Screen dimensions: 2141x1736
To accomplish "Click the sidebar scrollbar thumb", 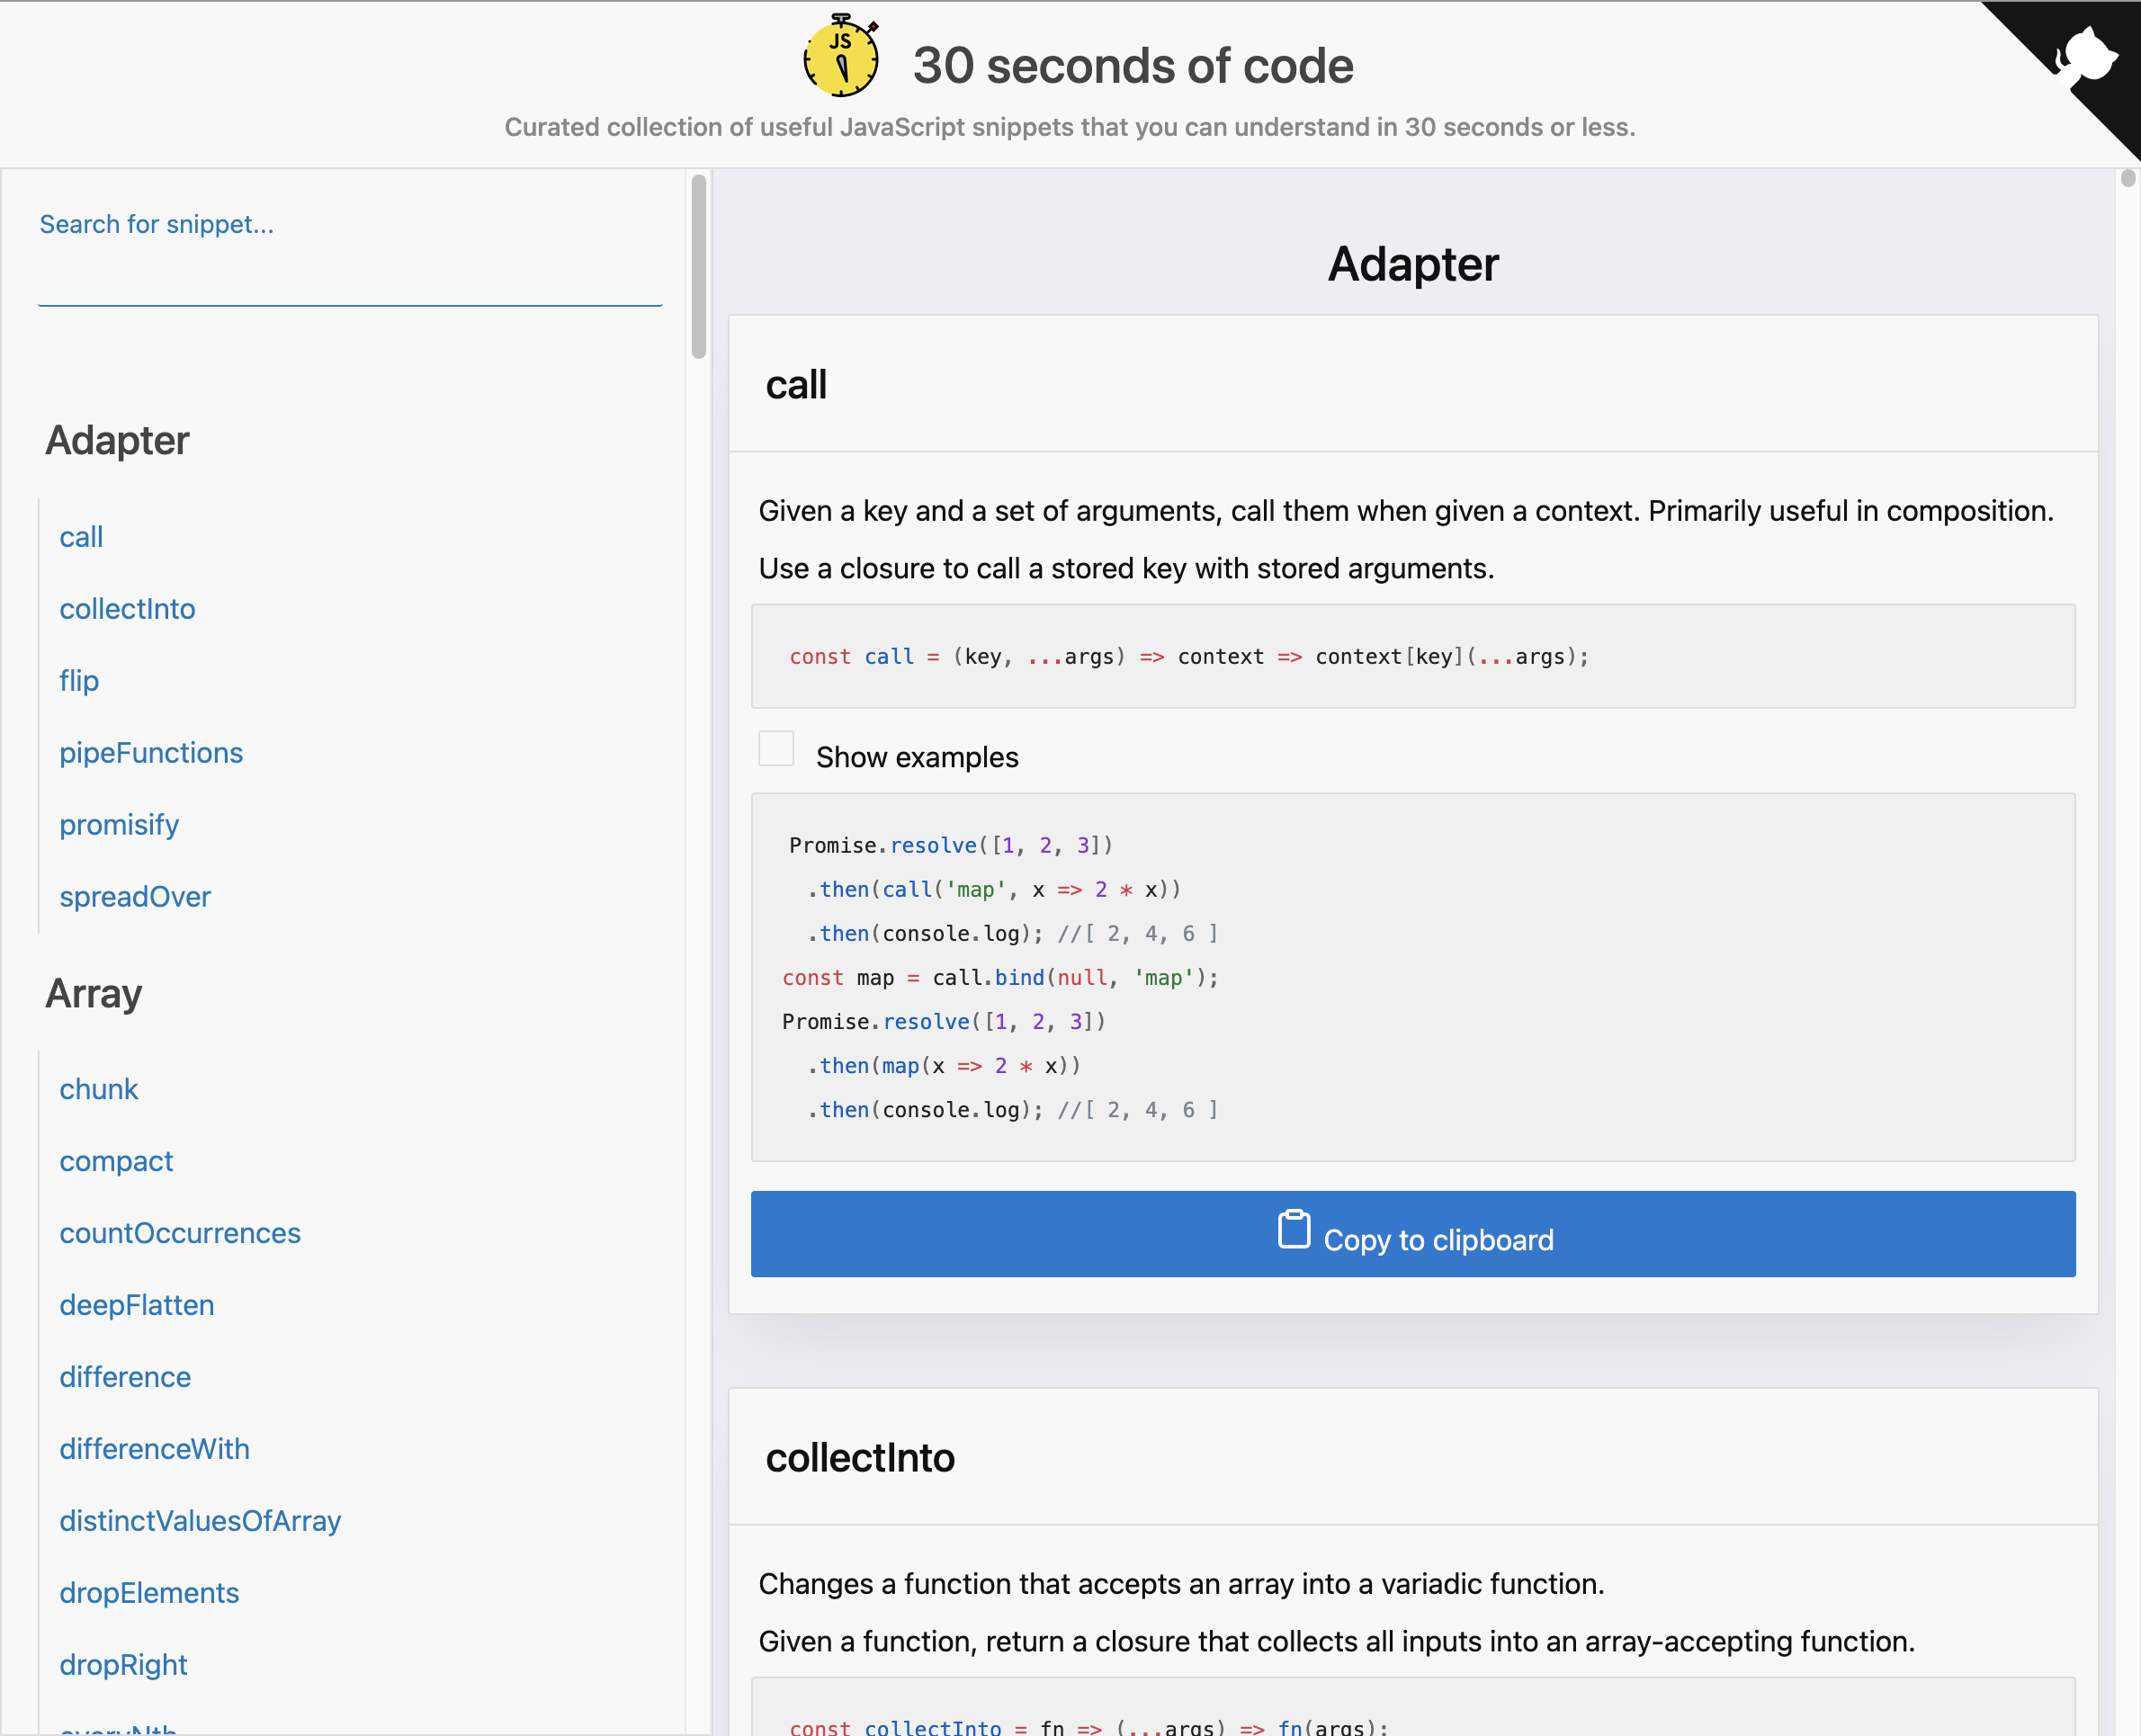I will [x=697, y=260].
